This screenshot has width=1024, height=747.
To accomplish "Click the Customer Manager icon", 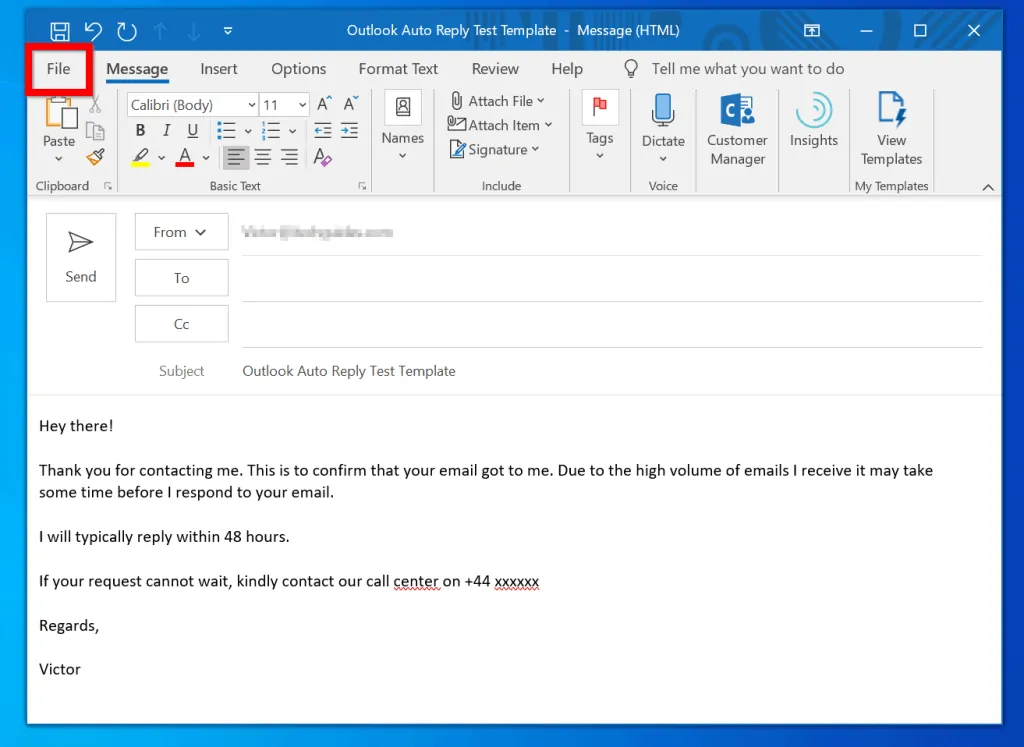I will 737,110.
